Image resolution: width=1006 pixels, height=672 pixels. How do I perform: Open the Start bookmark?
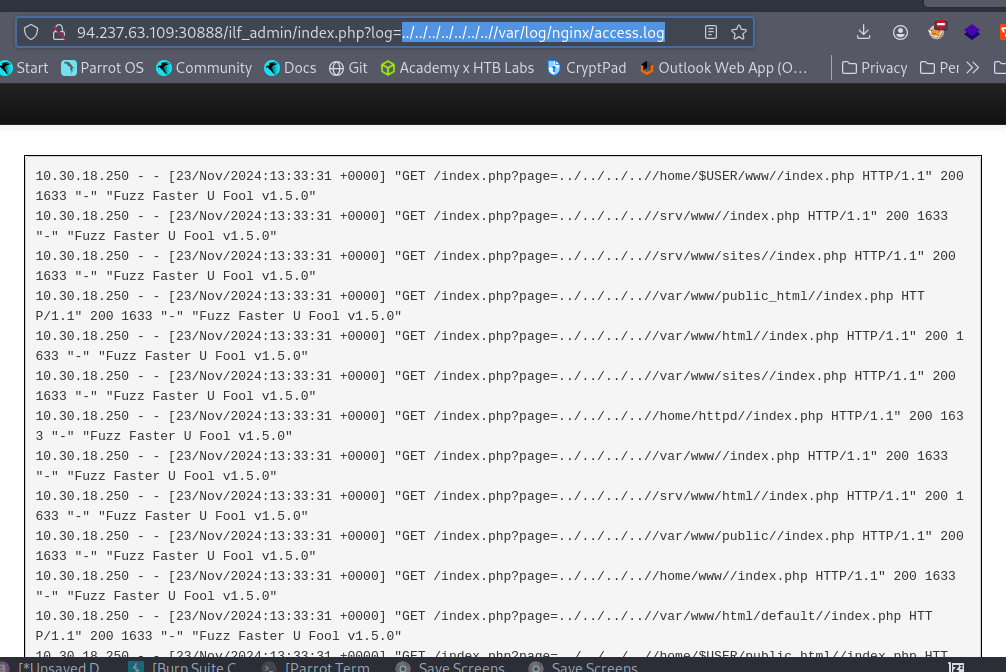click(x=24, y=68)
